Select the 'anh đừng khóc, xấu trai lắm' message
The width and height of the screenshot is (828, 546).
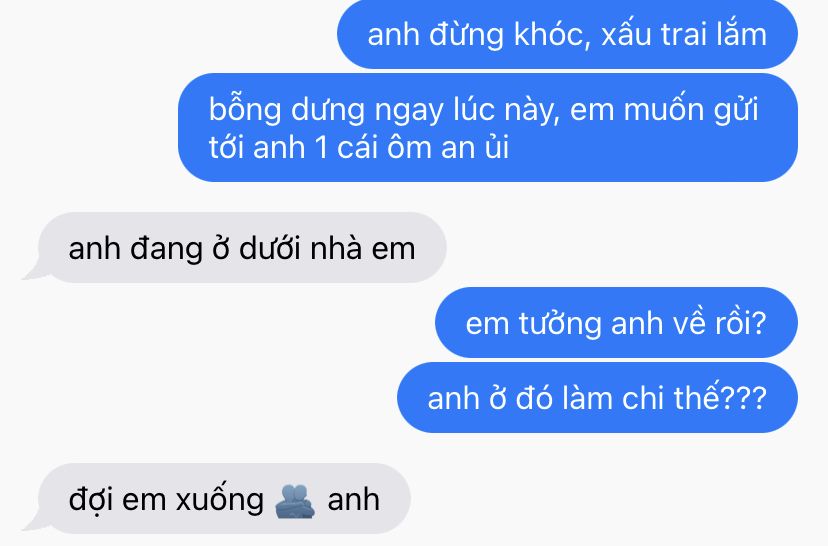tap(567, 34)
